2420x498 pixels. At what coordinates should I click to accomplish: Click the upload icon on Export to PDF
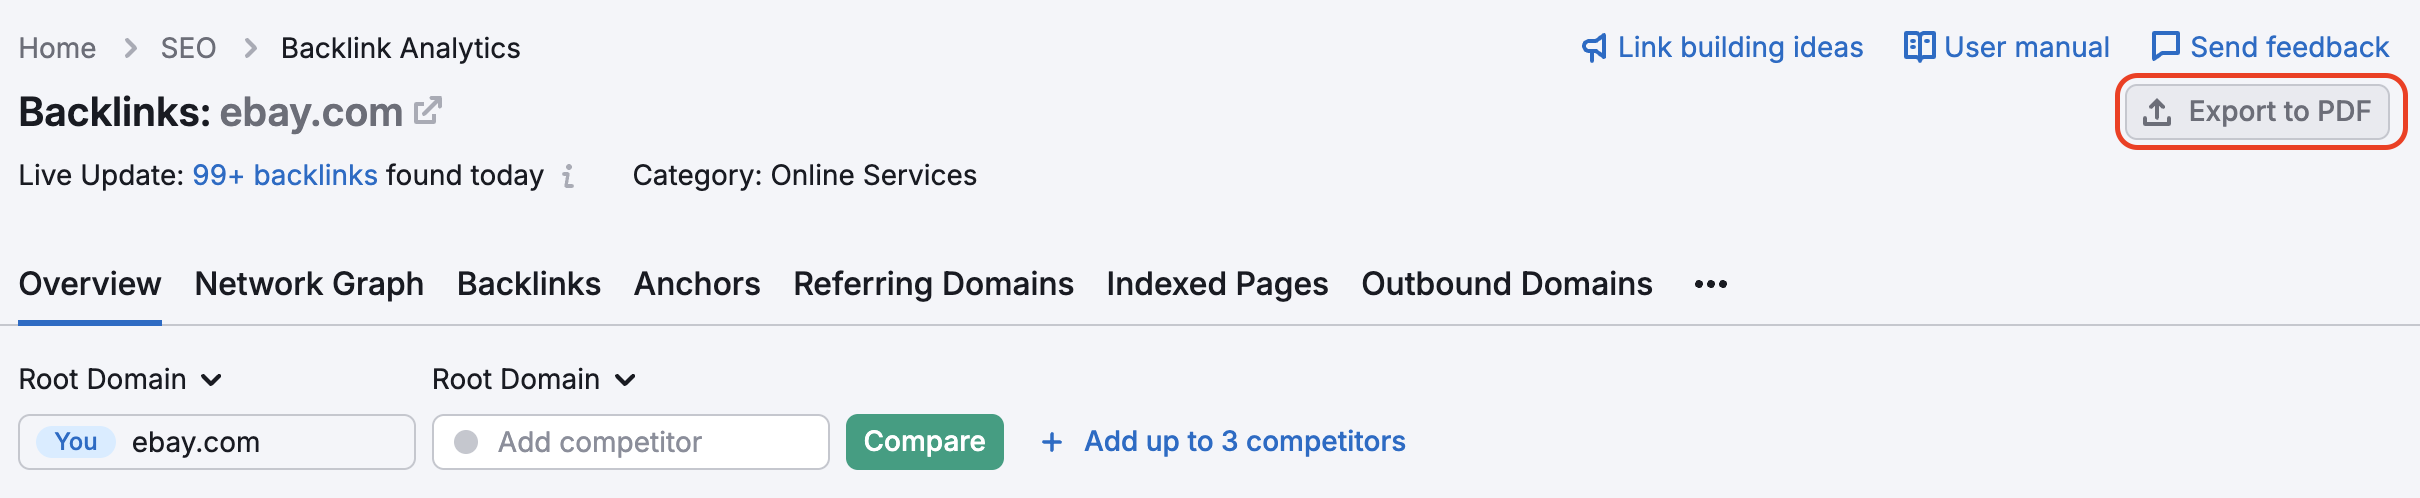click(x=2157, y=112)
